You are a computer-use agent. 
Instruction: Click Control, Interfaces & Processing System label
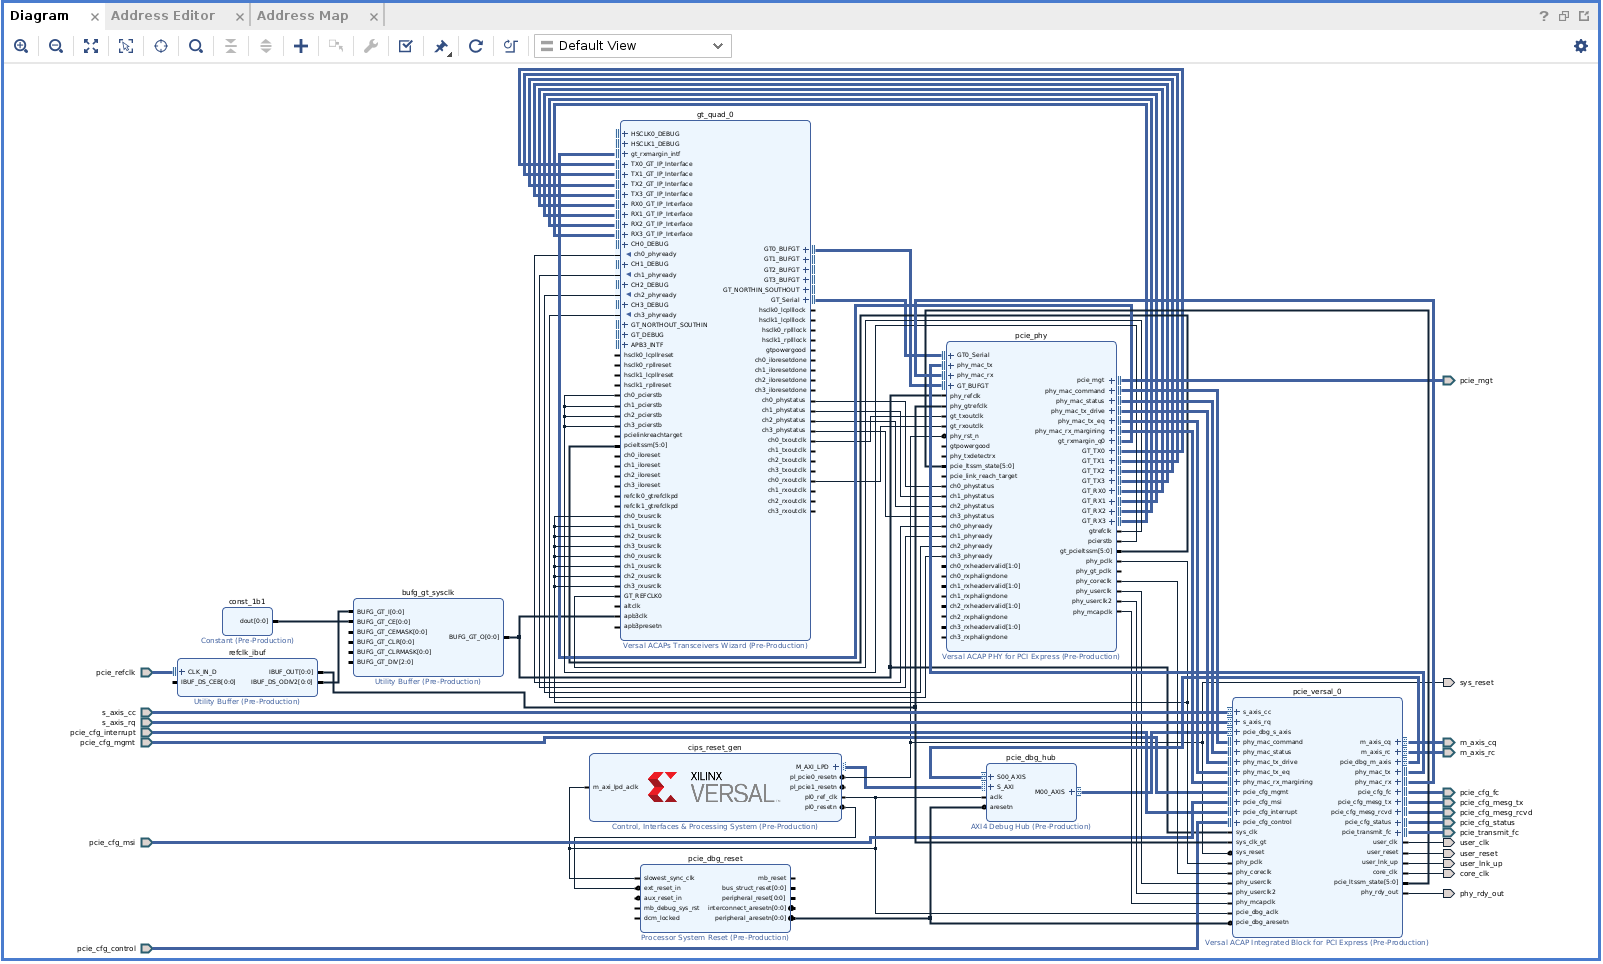pyautogui.click(x=715, y=827)
